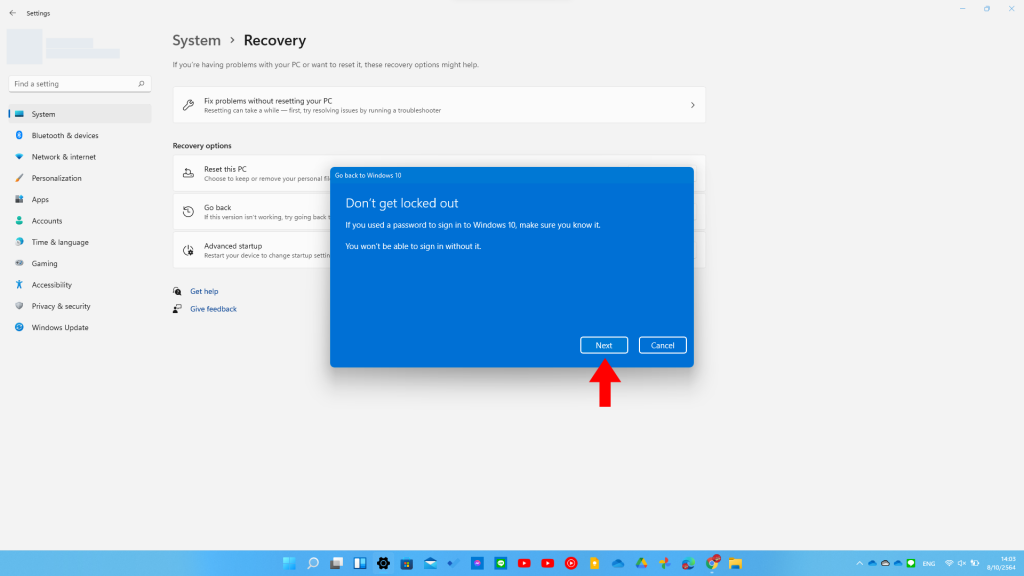Open the Advanced startup option row

tap(252, 250)
